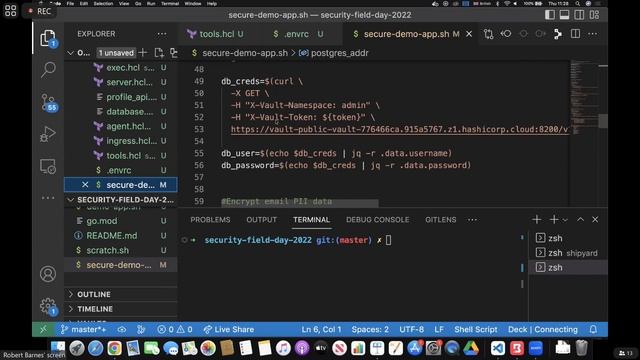Open the remote window button in status bar
Image resolution: width=640 pixels, height=360 pixels.
(43, 329)
